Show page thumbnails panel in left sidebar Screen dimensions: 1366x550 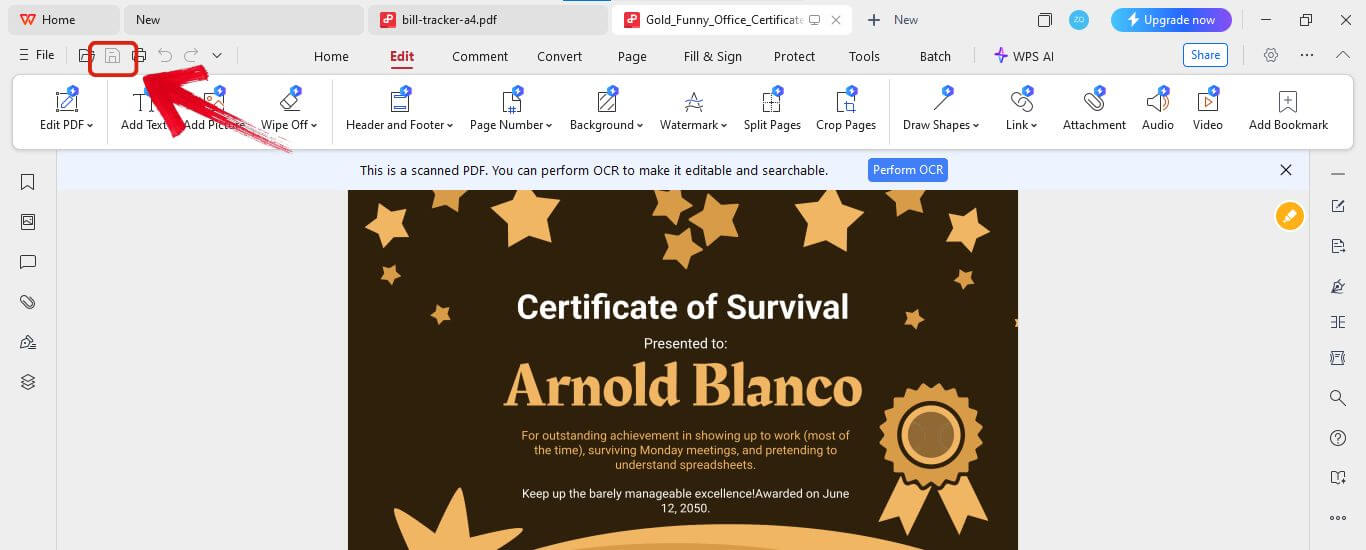tap(28, 222)
